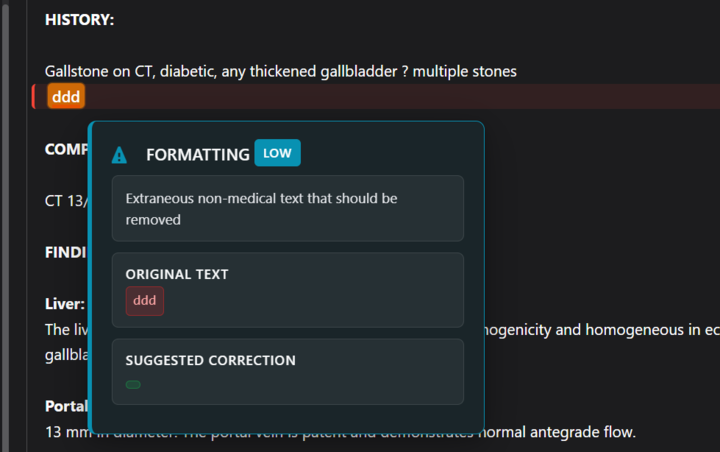Click the FORMATTING popup title
Viewport: 720px width, 452px height.
[197, 155]
